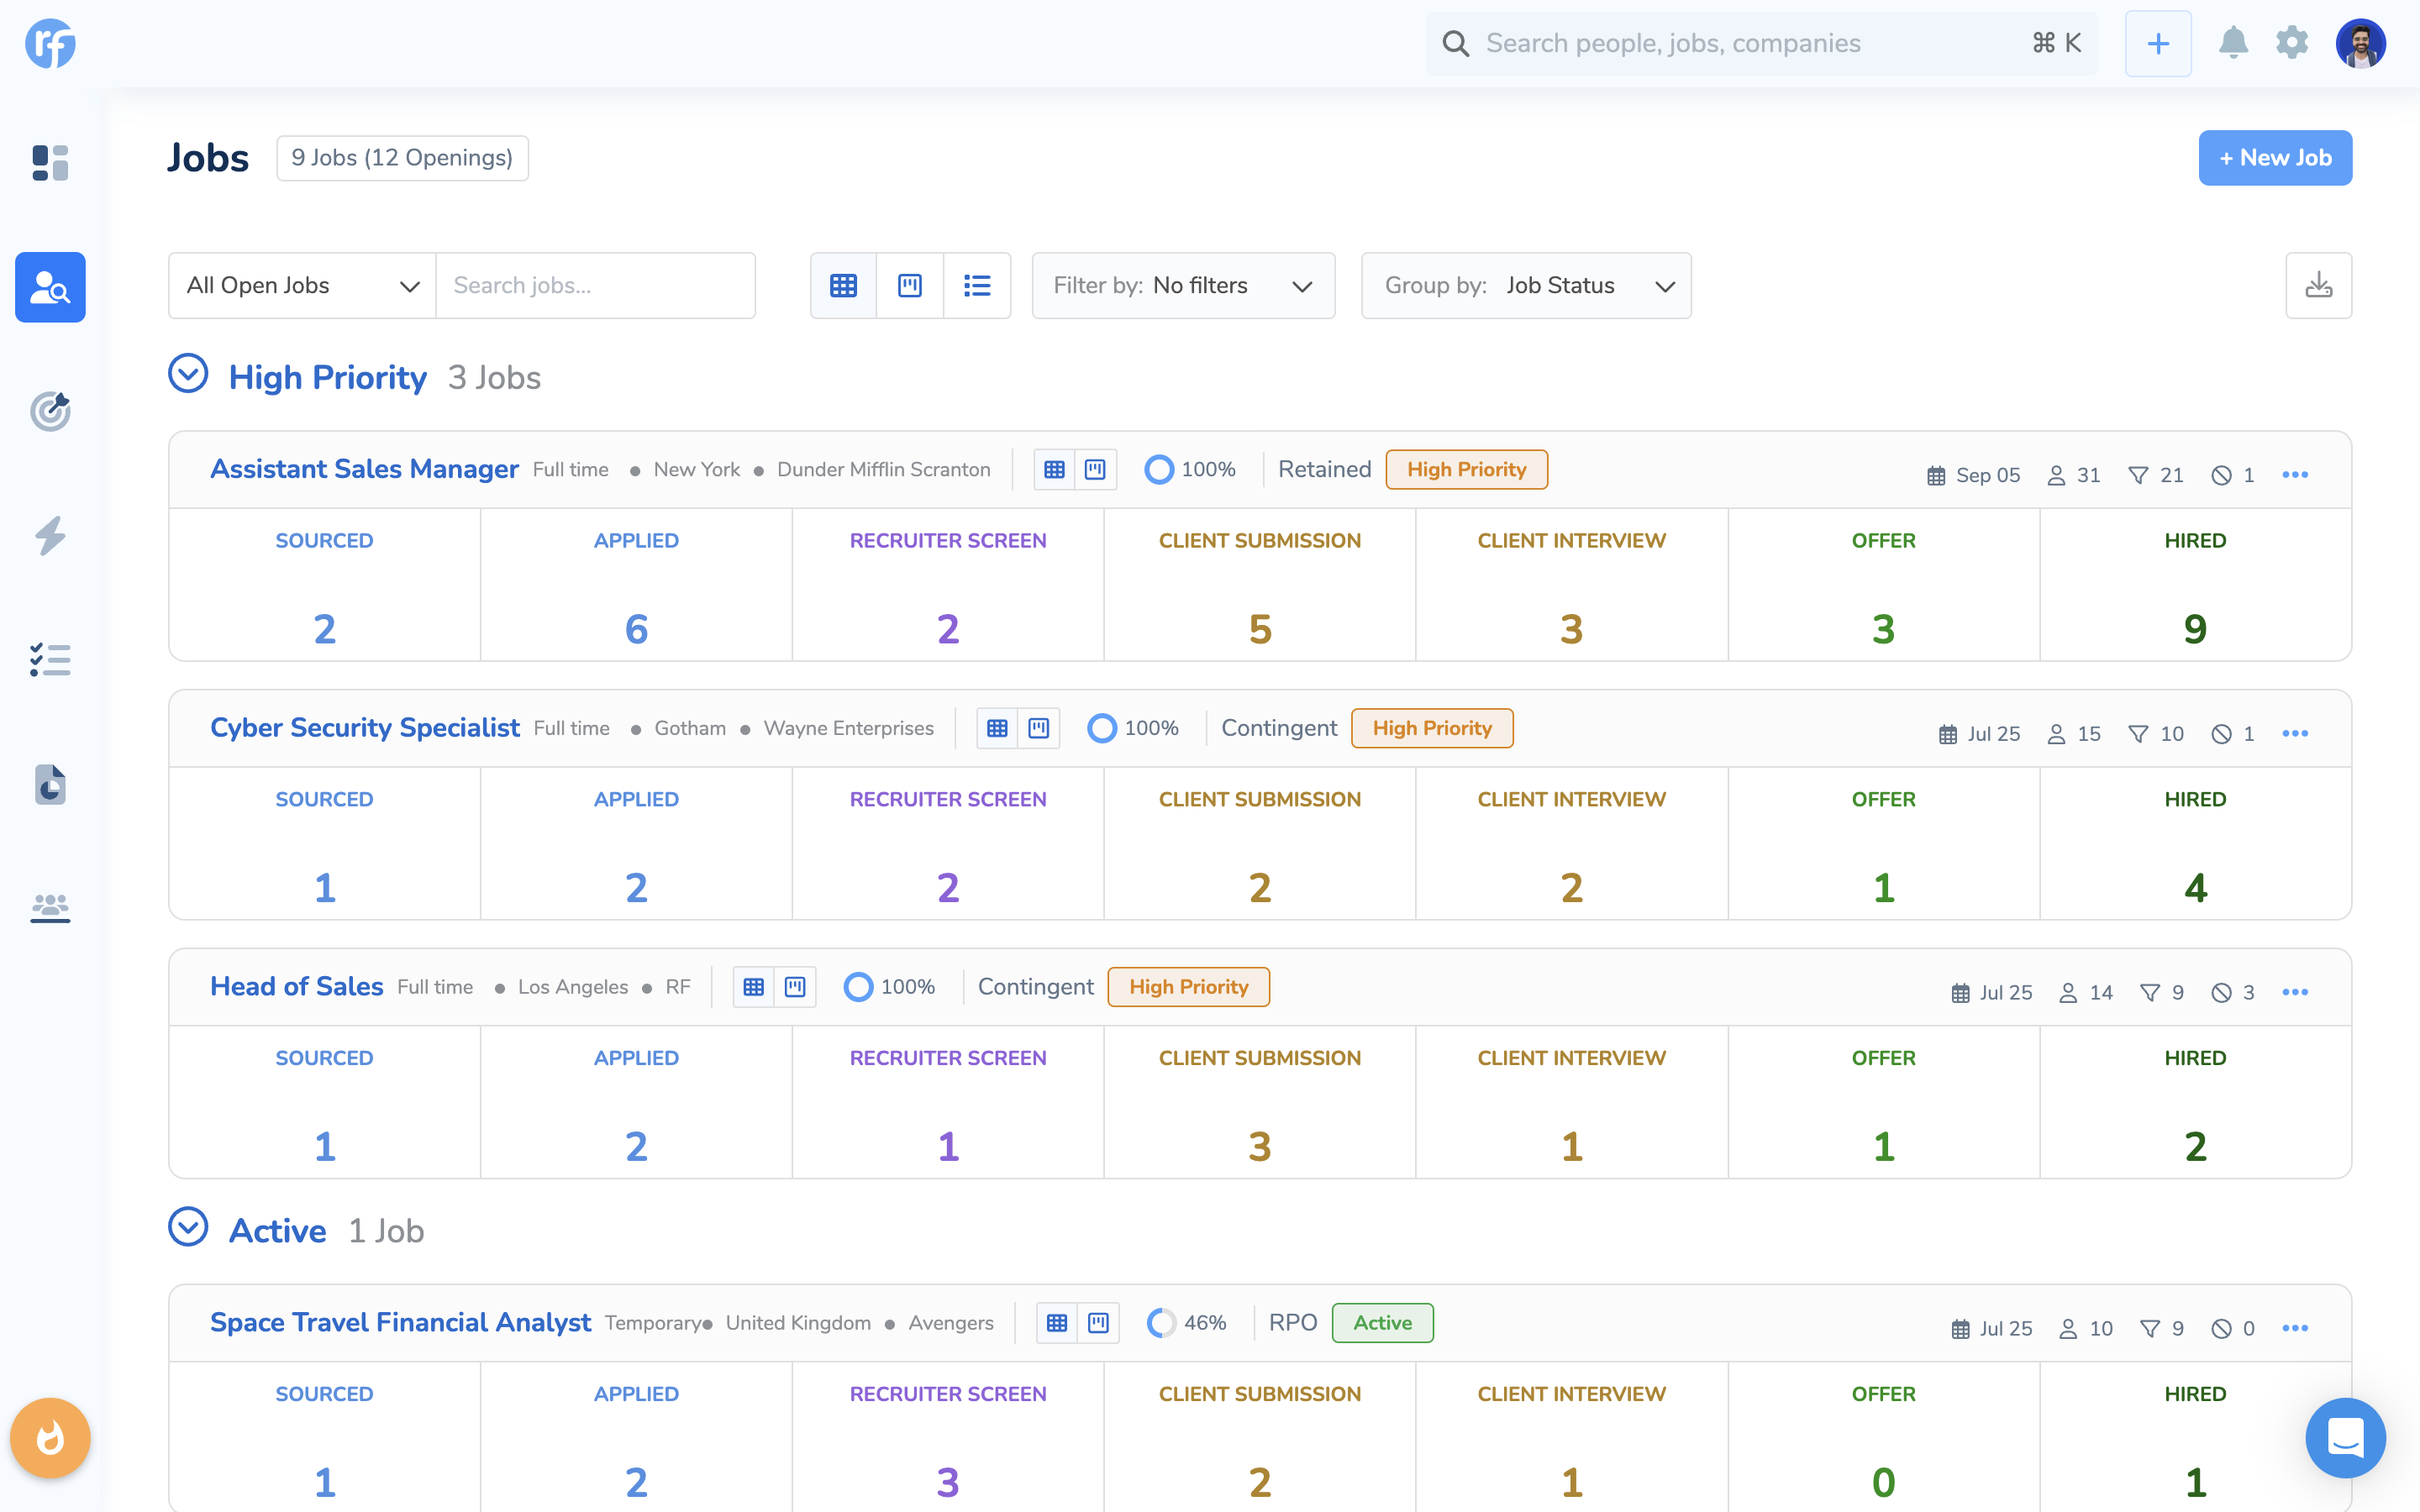The height and width of the screenshot is (1512, 2420).
Task: Click the orange flame button
Action: click(50, 1438)
